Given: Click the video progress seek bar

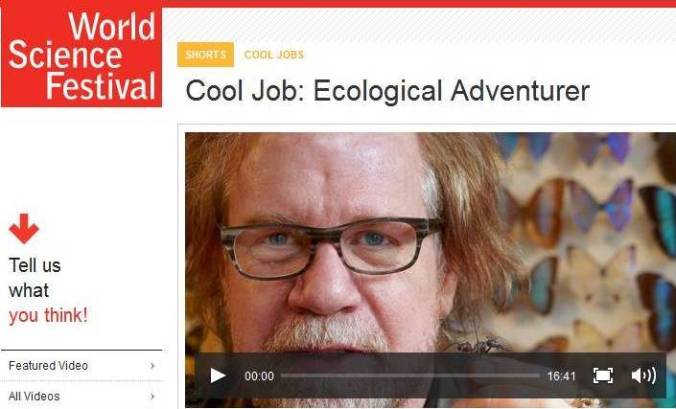Looking at the screenshot, I should pos(410,376).
